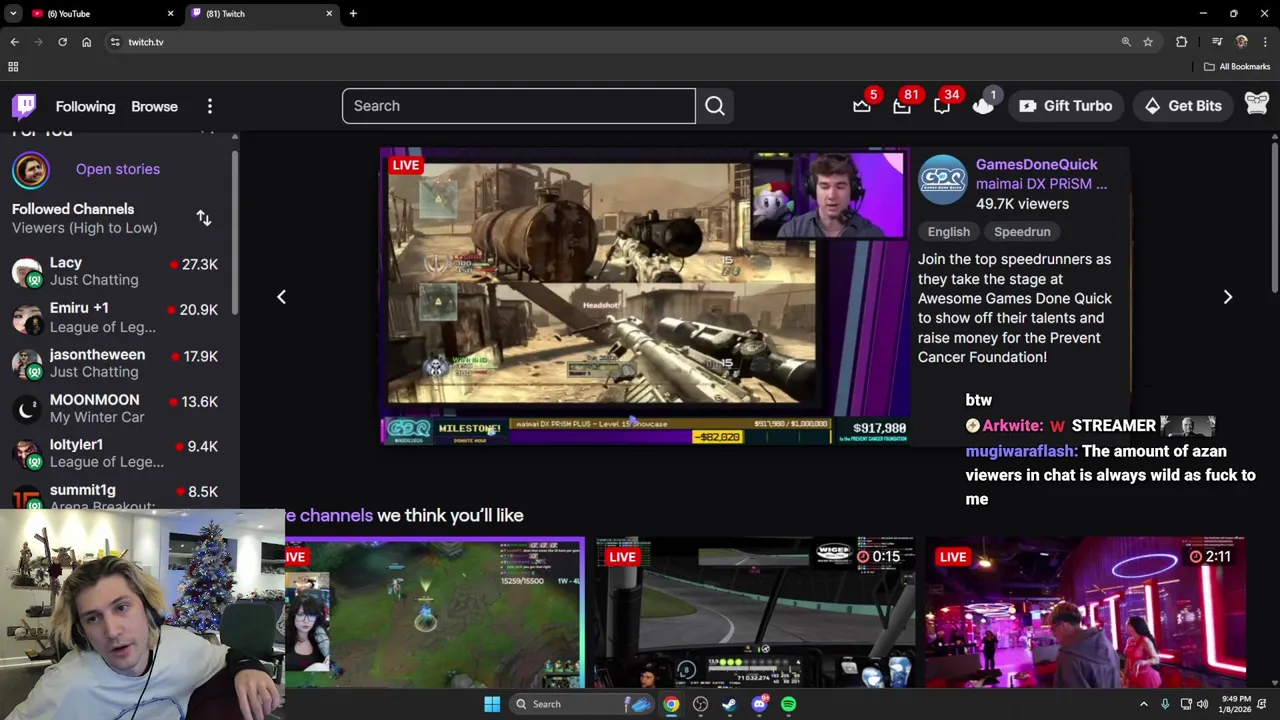Open loltyler1's channel in the sidebar
1280x720 pixels.
point(115,453)
